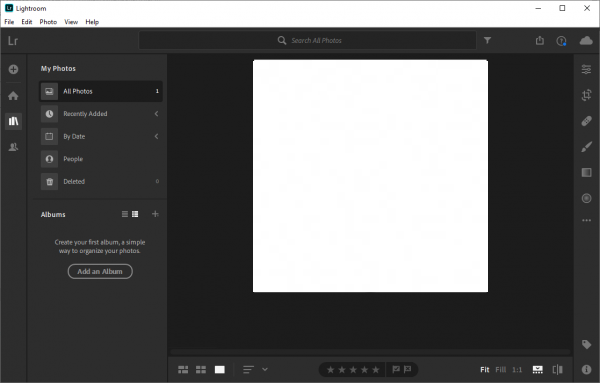Click the My Photos heading

point(58,68)
